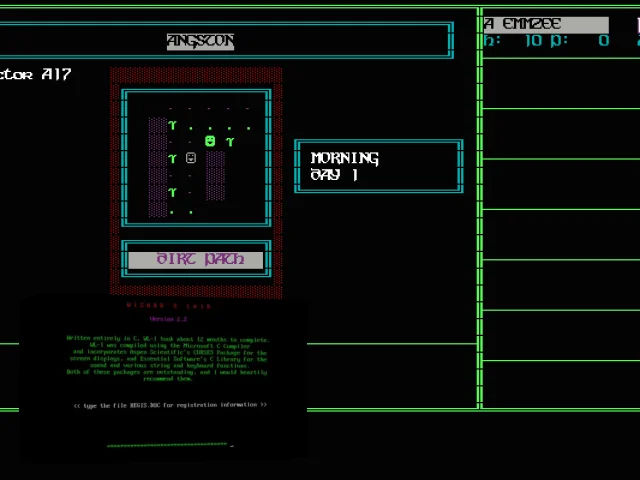Click the topmost plant glyph on the map

coord(172,125)
